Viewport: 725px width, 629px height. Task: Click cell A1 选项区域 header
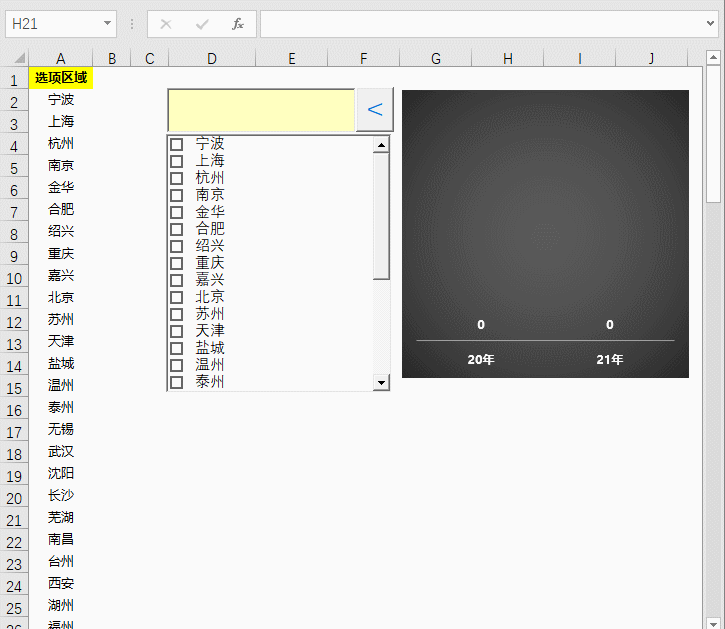(x=61, y=78)
